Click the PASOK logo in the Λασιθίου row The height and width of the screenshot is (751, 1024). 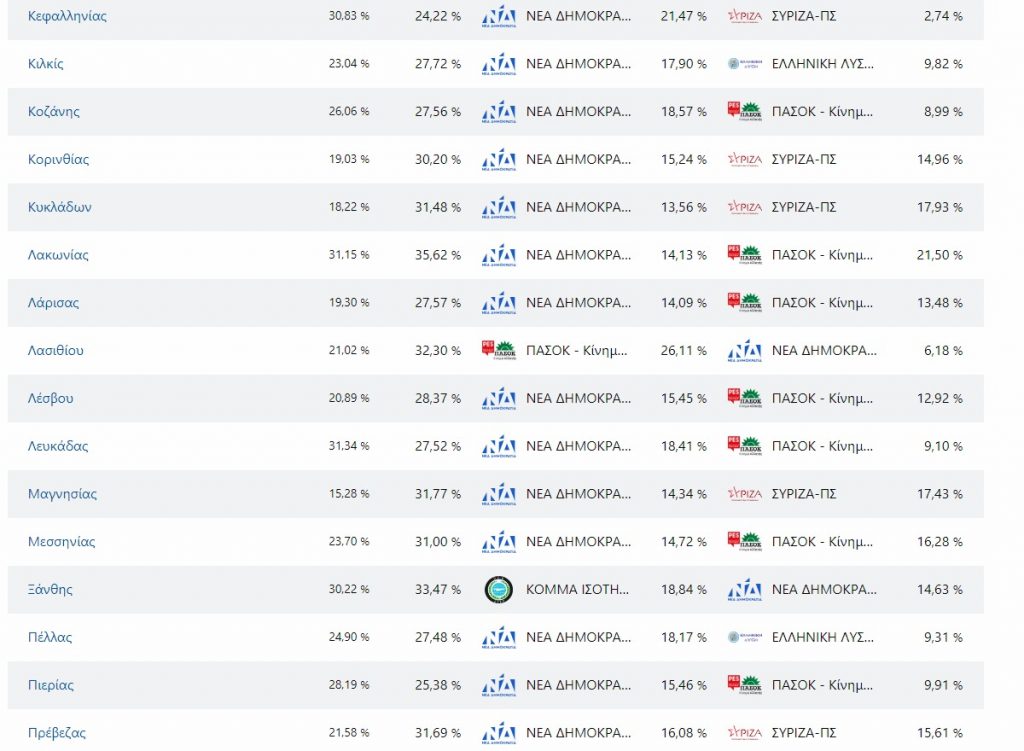[497, 351]
